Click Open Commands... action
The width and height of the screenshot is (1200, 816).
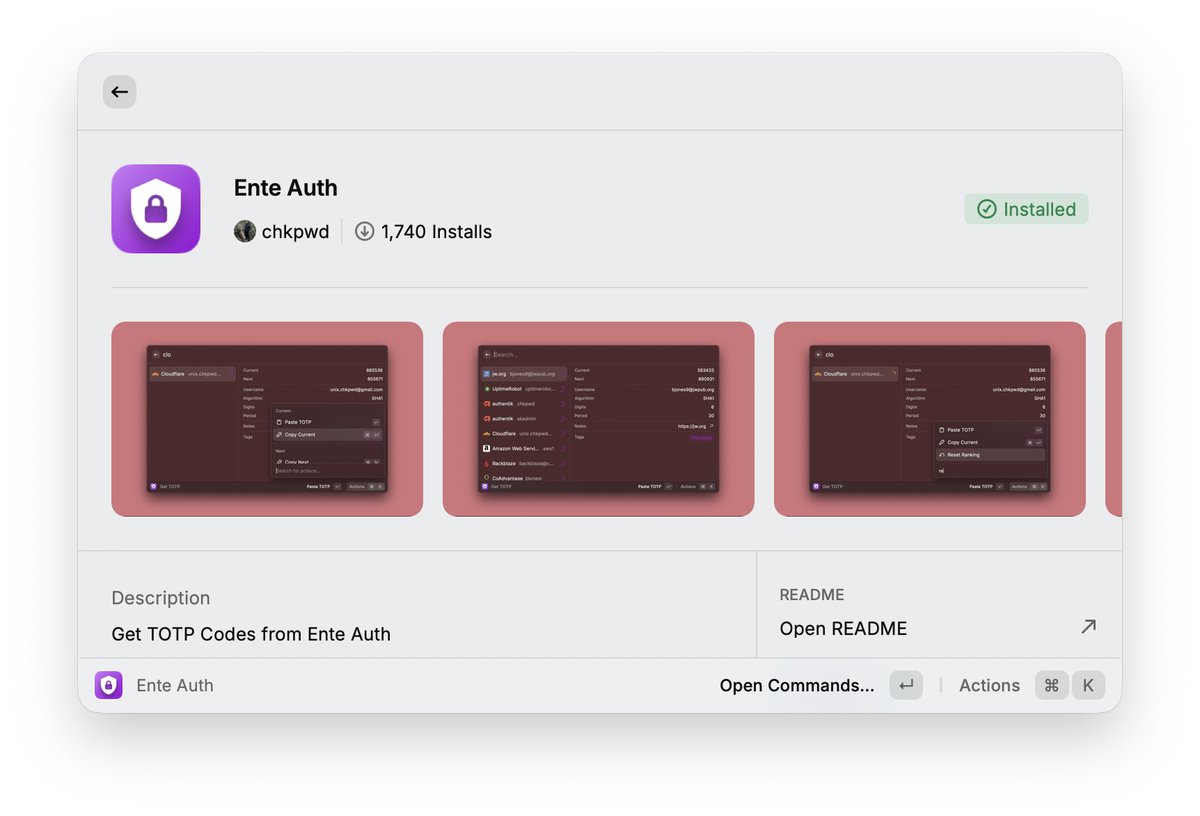(x=797, y=685)
